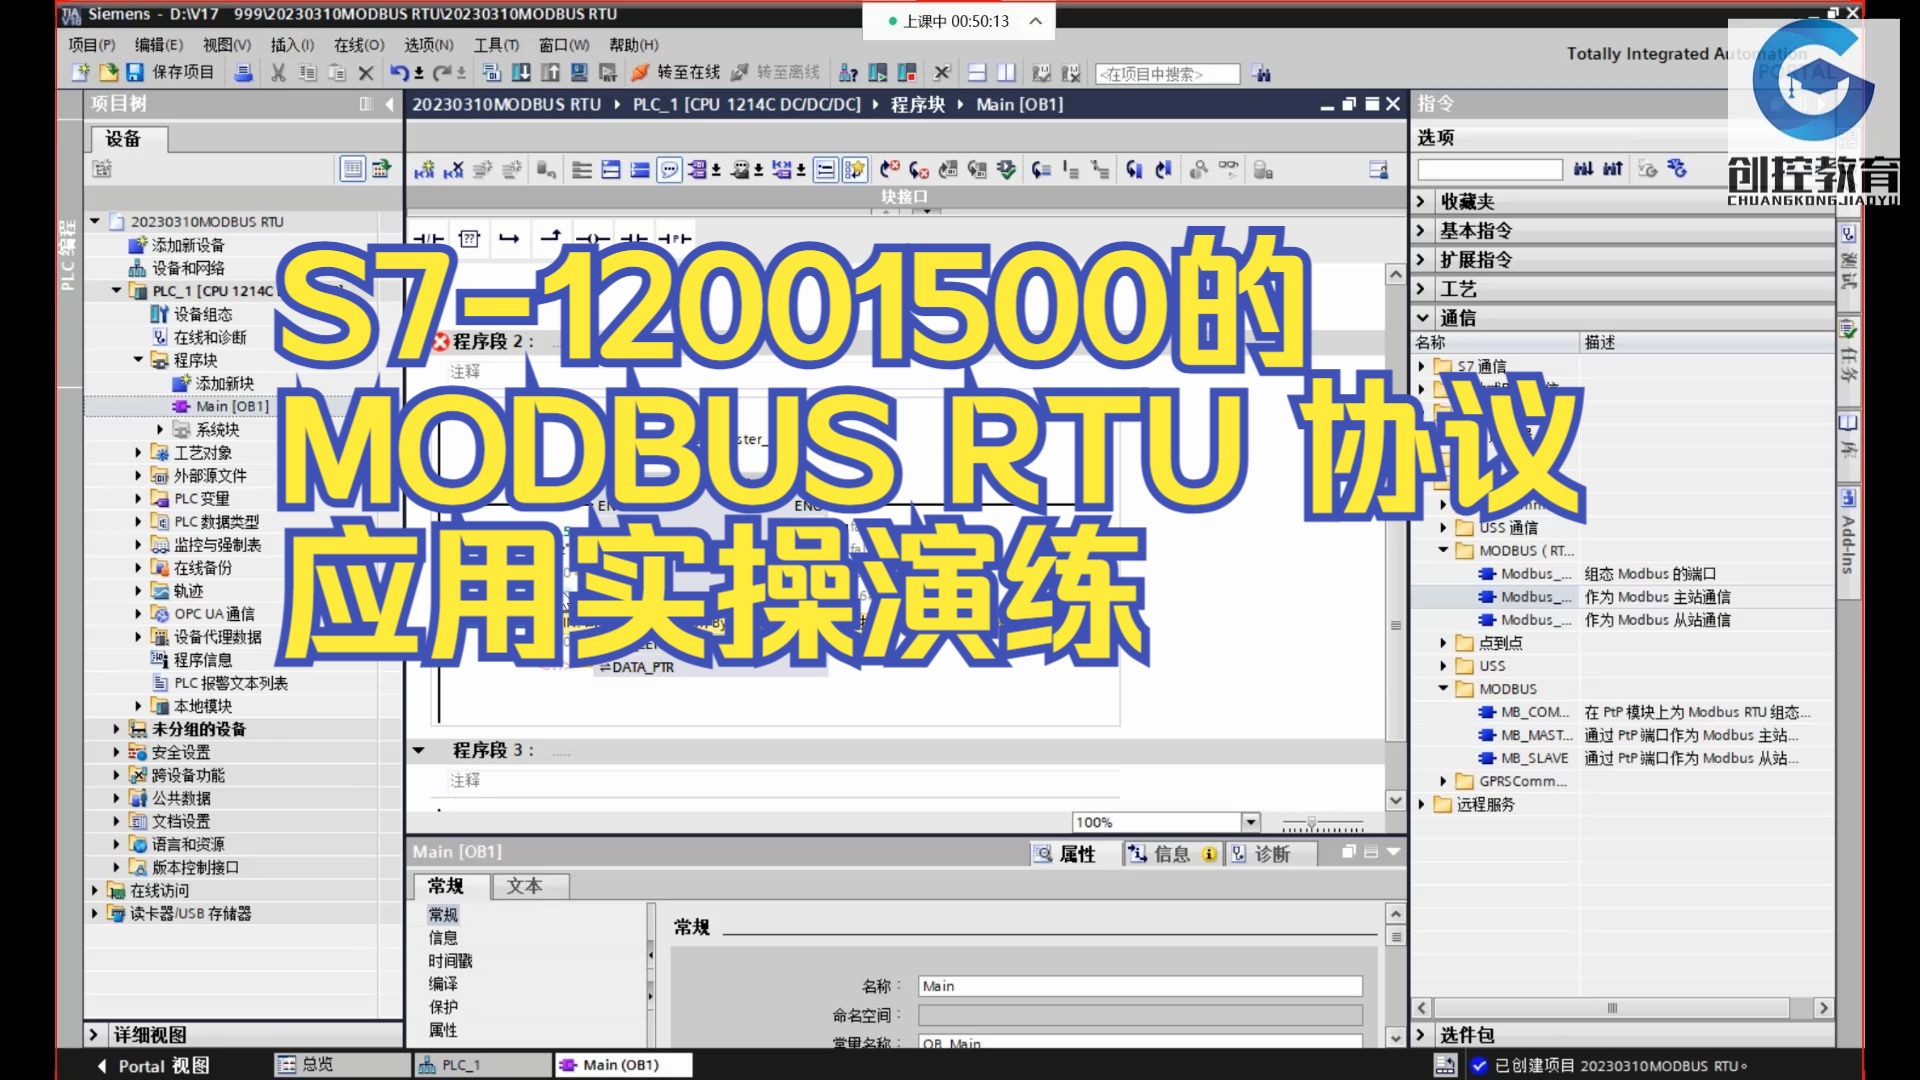Save the project with 保存项目
The height and width of the screenshot is (1080, 1920).
click(170, 73)
